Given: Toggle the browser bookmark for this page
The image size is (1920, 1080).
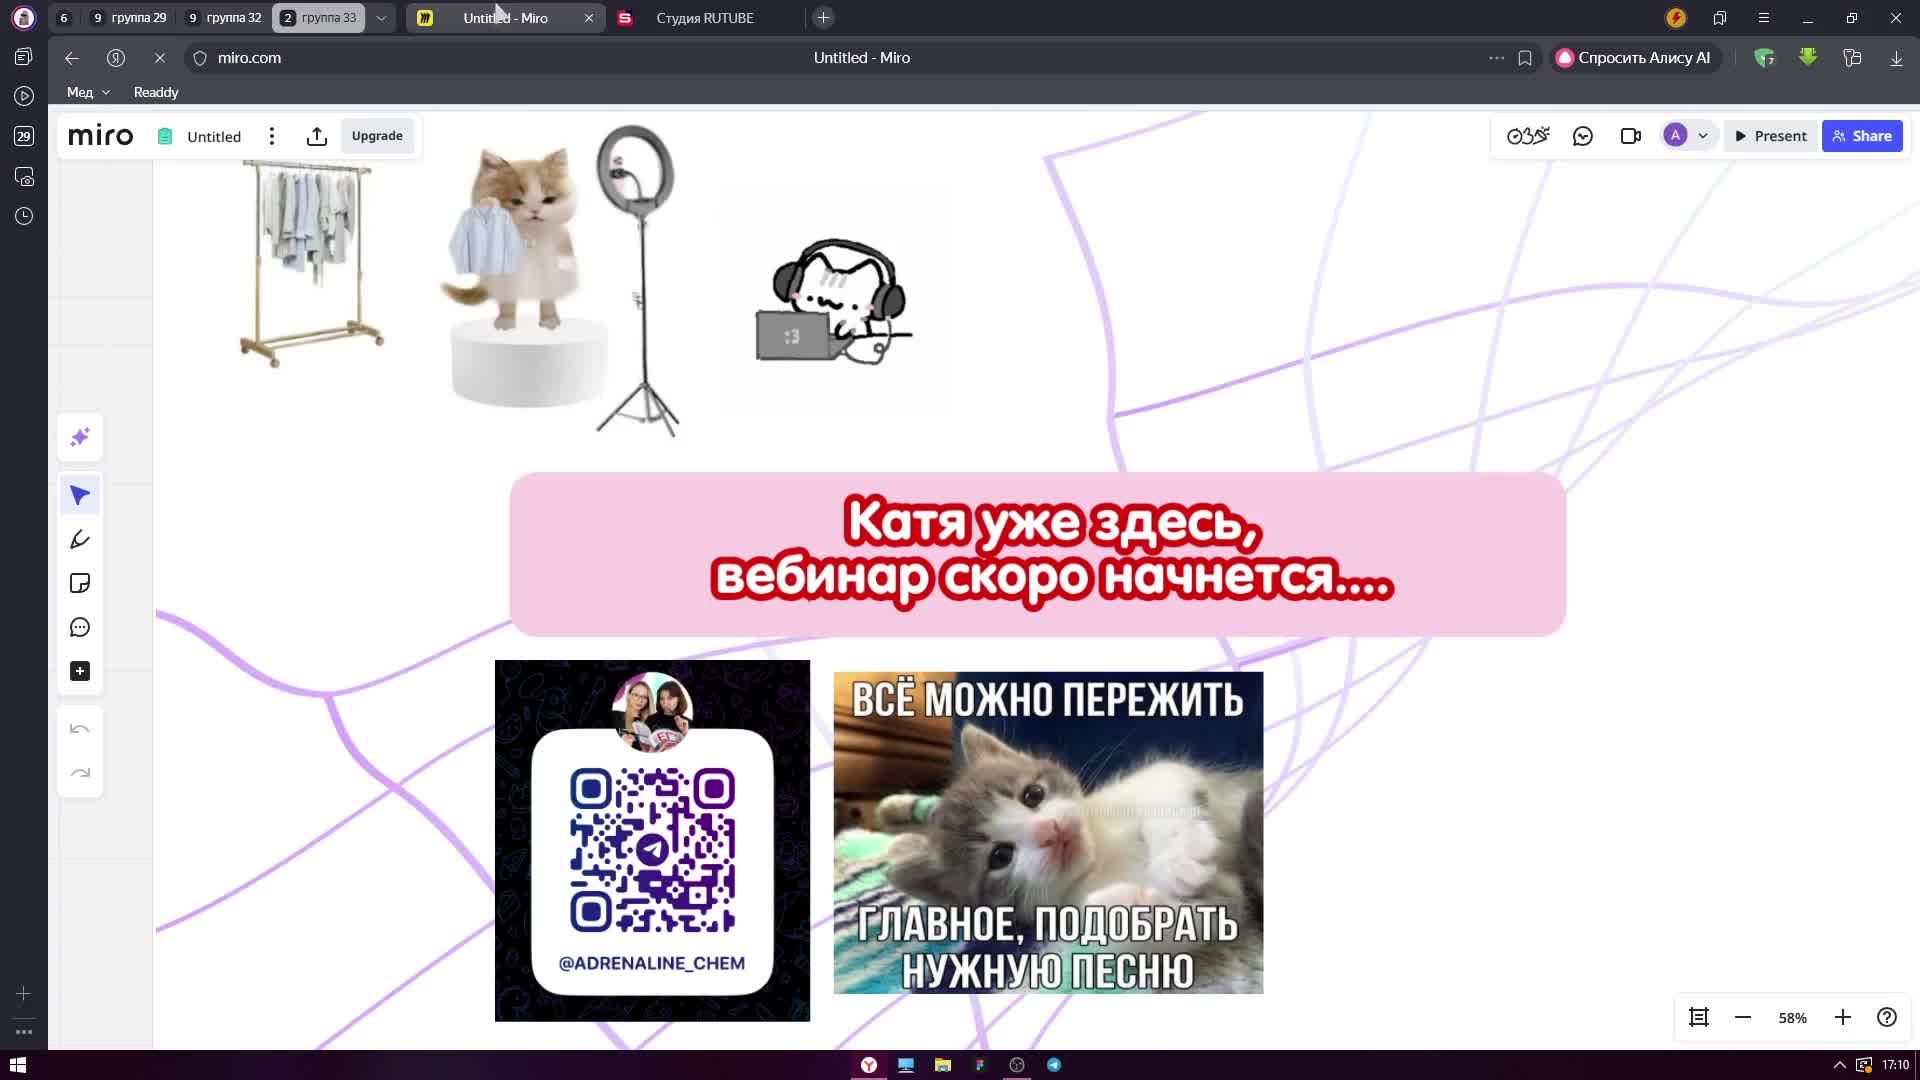Looking at the screenshot, I should pyautogui.click(x=1524, y=58).
